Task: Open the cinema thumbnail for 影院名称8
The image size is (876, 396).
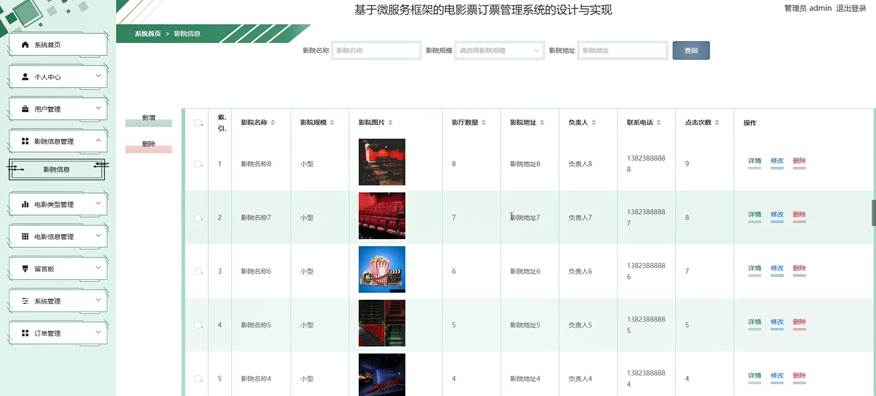Action: pos(382,162)
